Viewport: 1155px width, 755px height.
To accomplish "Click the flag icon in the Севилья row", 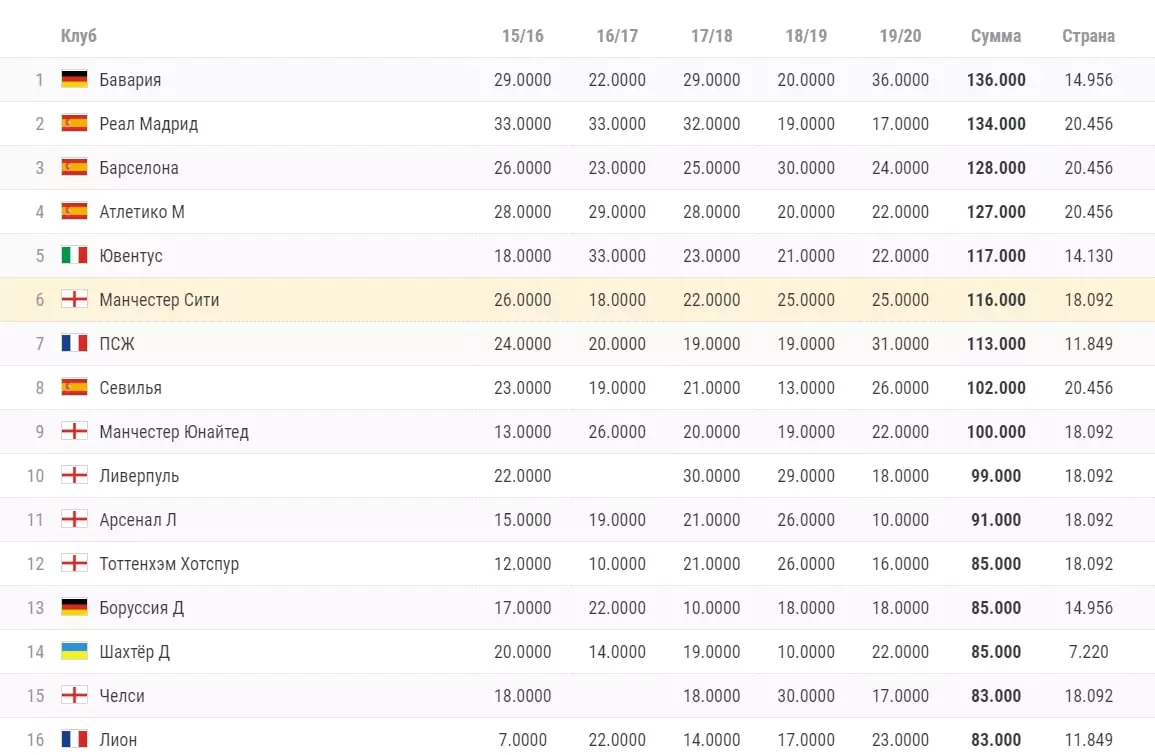I will click(x=74, y=387).
